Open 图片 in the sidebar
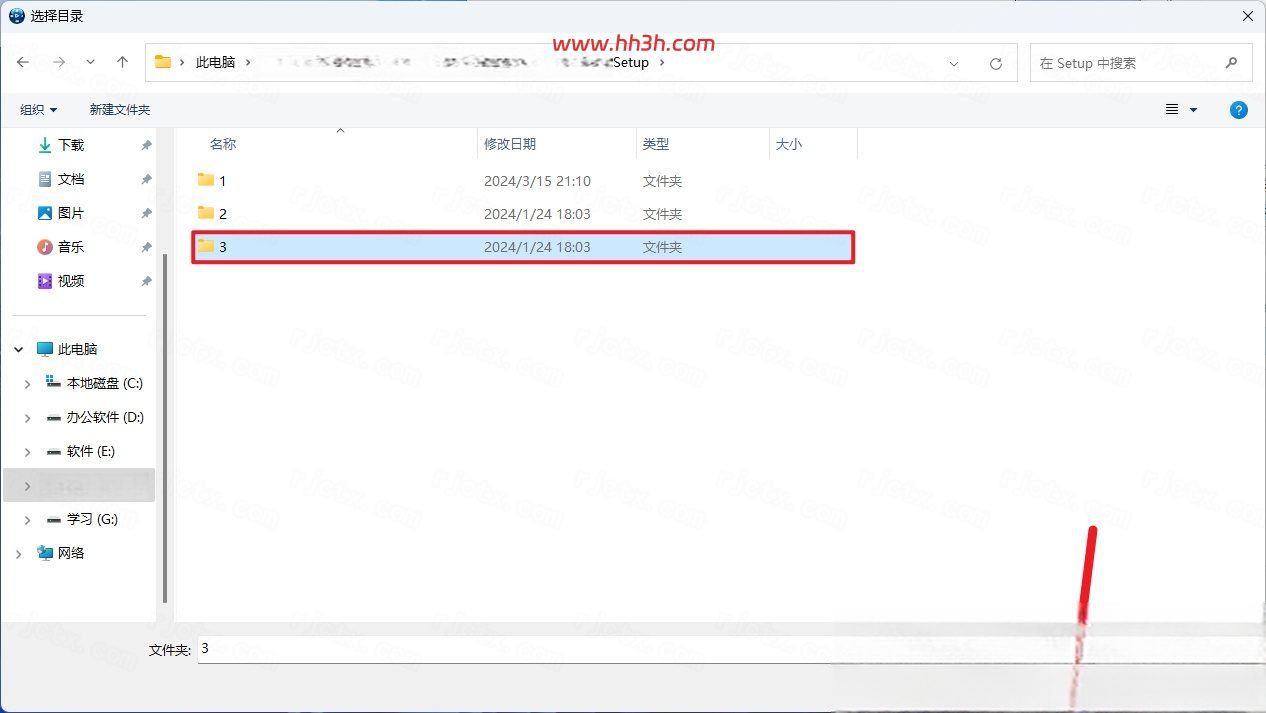Screen dimensions: 1266x713 (70, 213)
